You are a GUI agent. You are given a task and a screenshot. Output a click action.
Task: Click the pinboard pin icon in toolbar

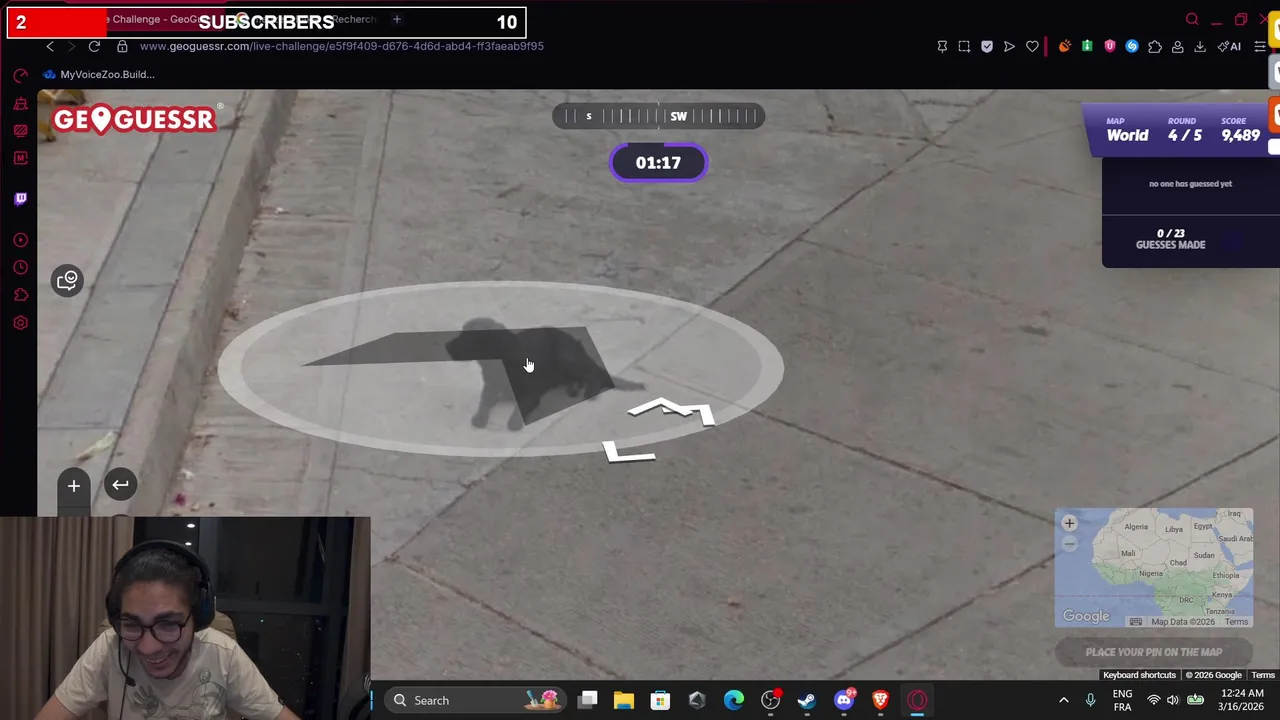[x=942, y=46]
